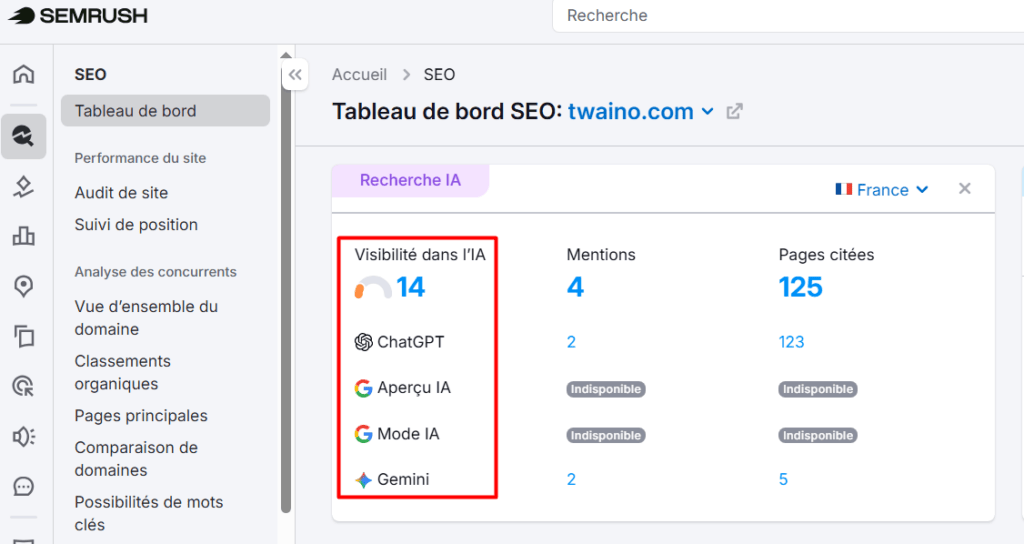1024x544 pixels.
Task: Open the rocket-shaped toolkit icon in the sidebar
Action: tap(24, 187)
